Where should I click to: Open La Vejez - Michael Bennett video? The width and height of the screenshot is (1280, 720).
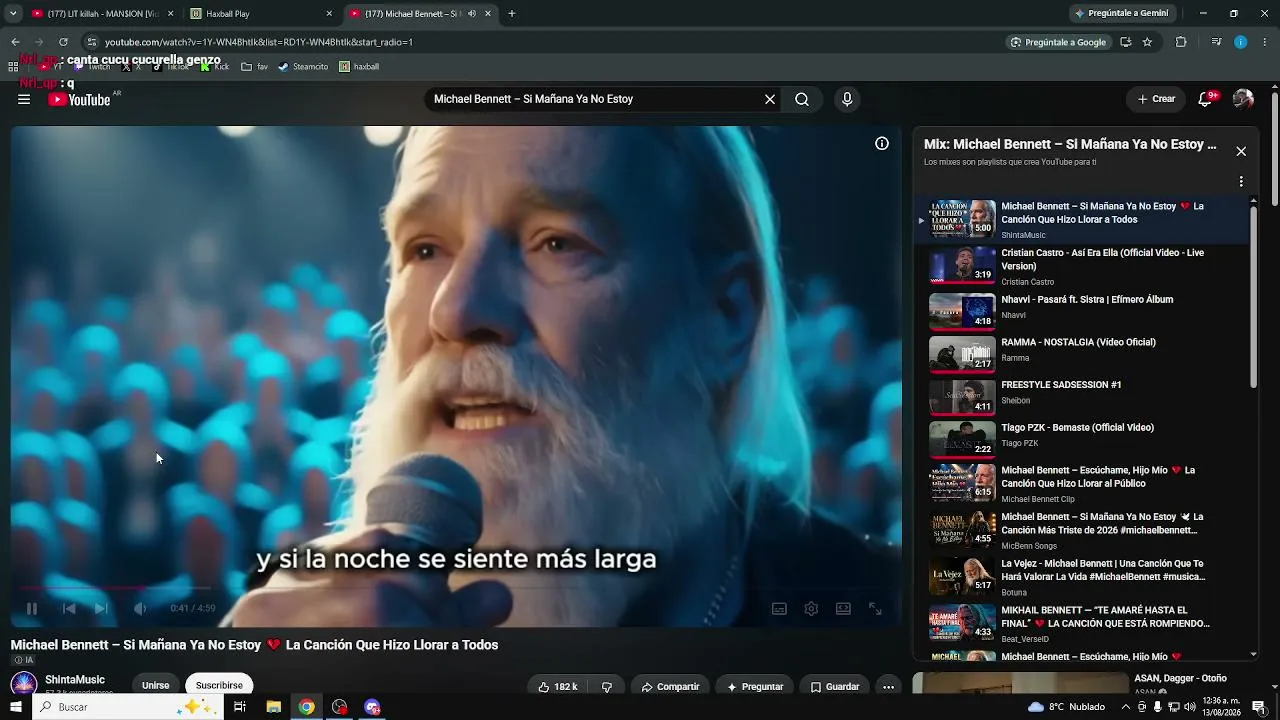(x=1082, y=575)
